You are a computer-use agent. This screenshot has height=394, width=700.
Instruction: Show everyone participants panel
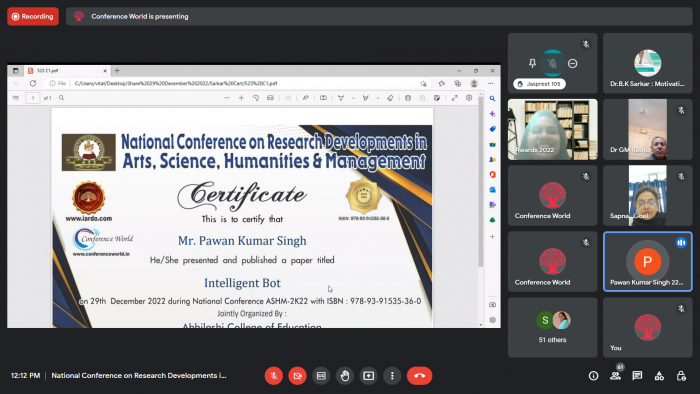coord(616,375)
